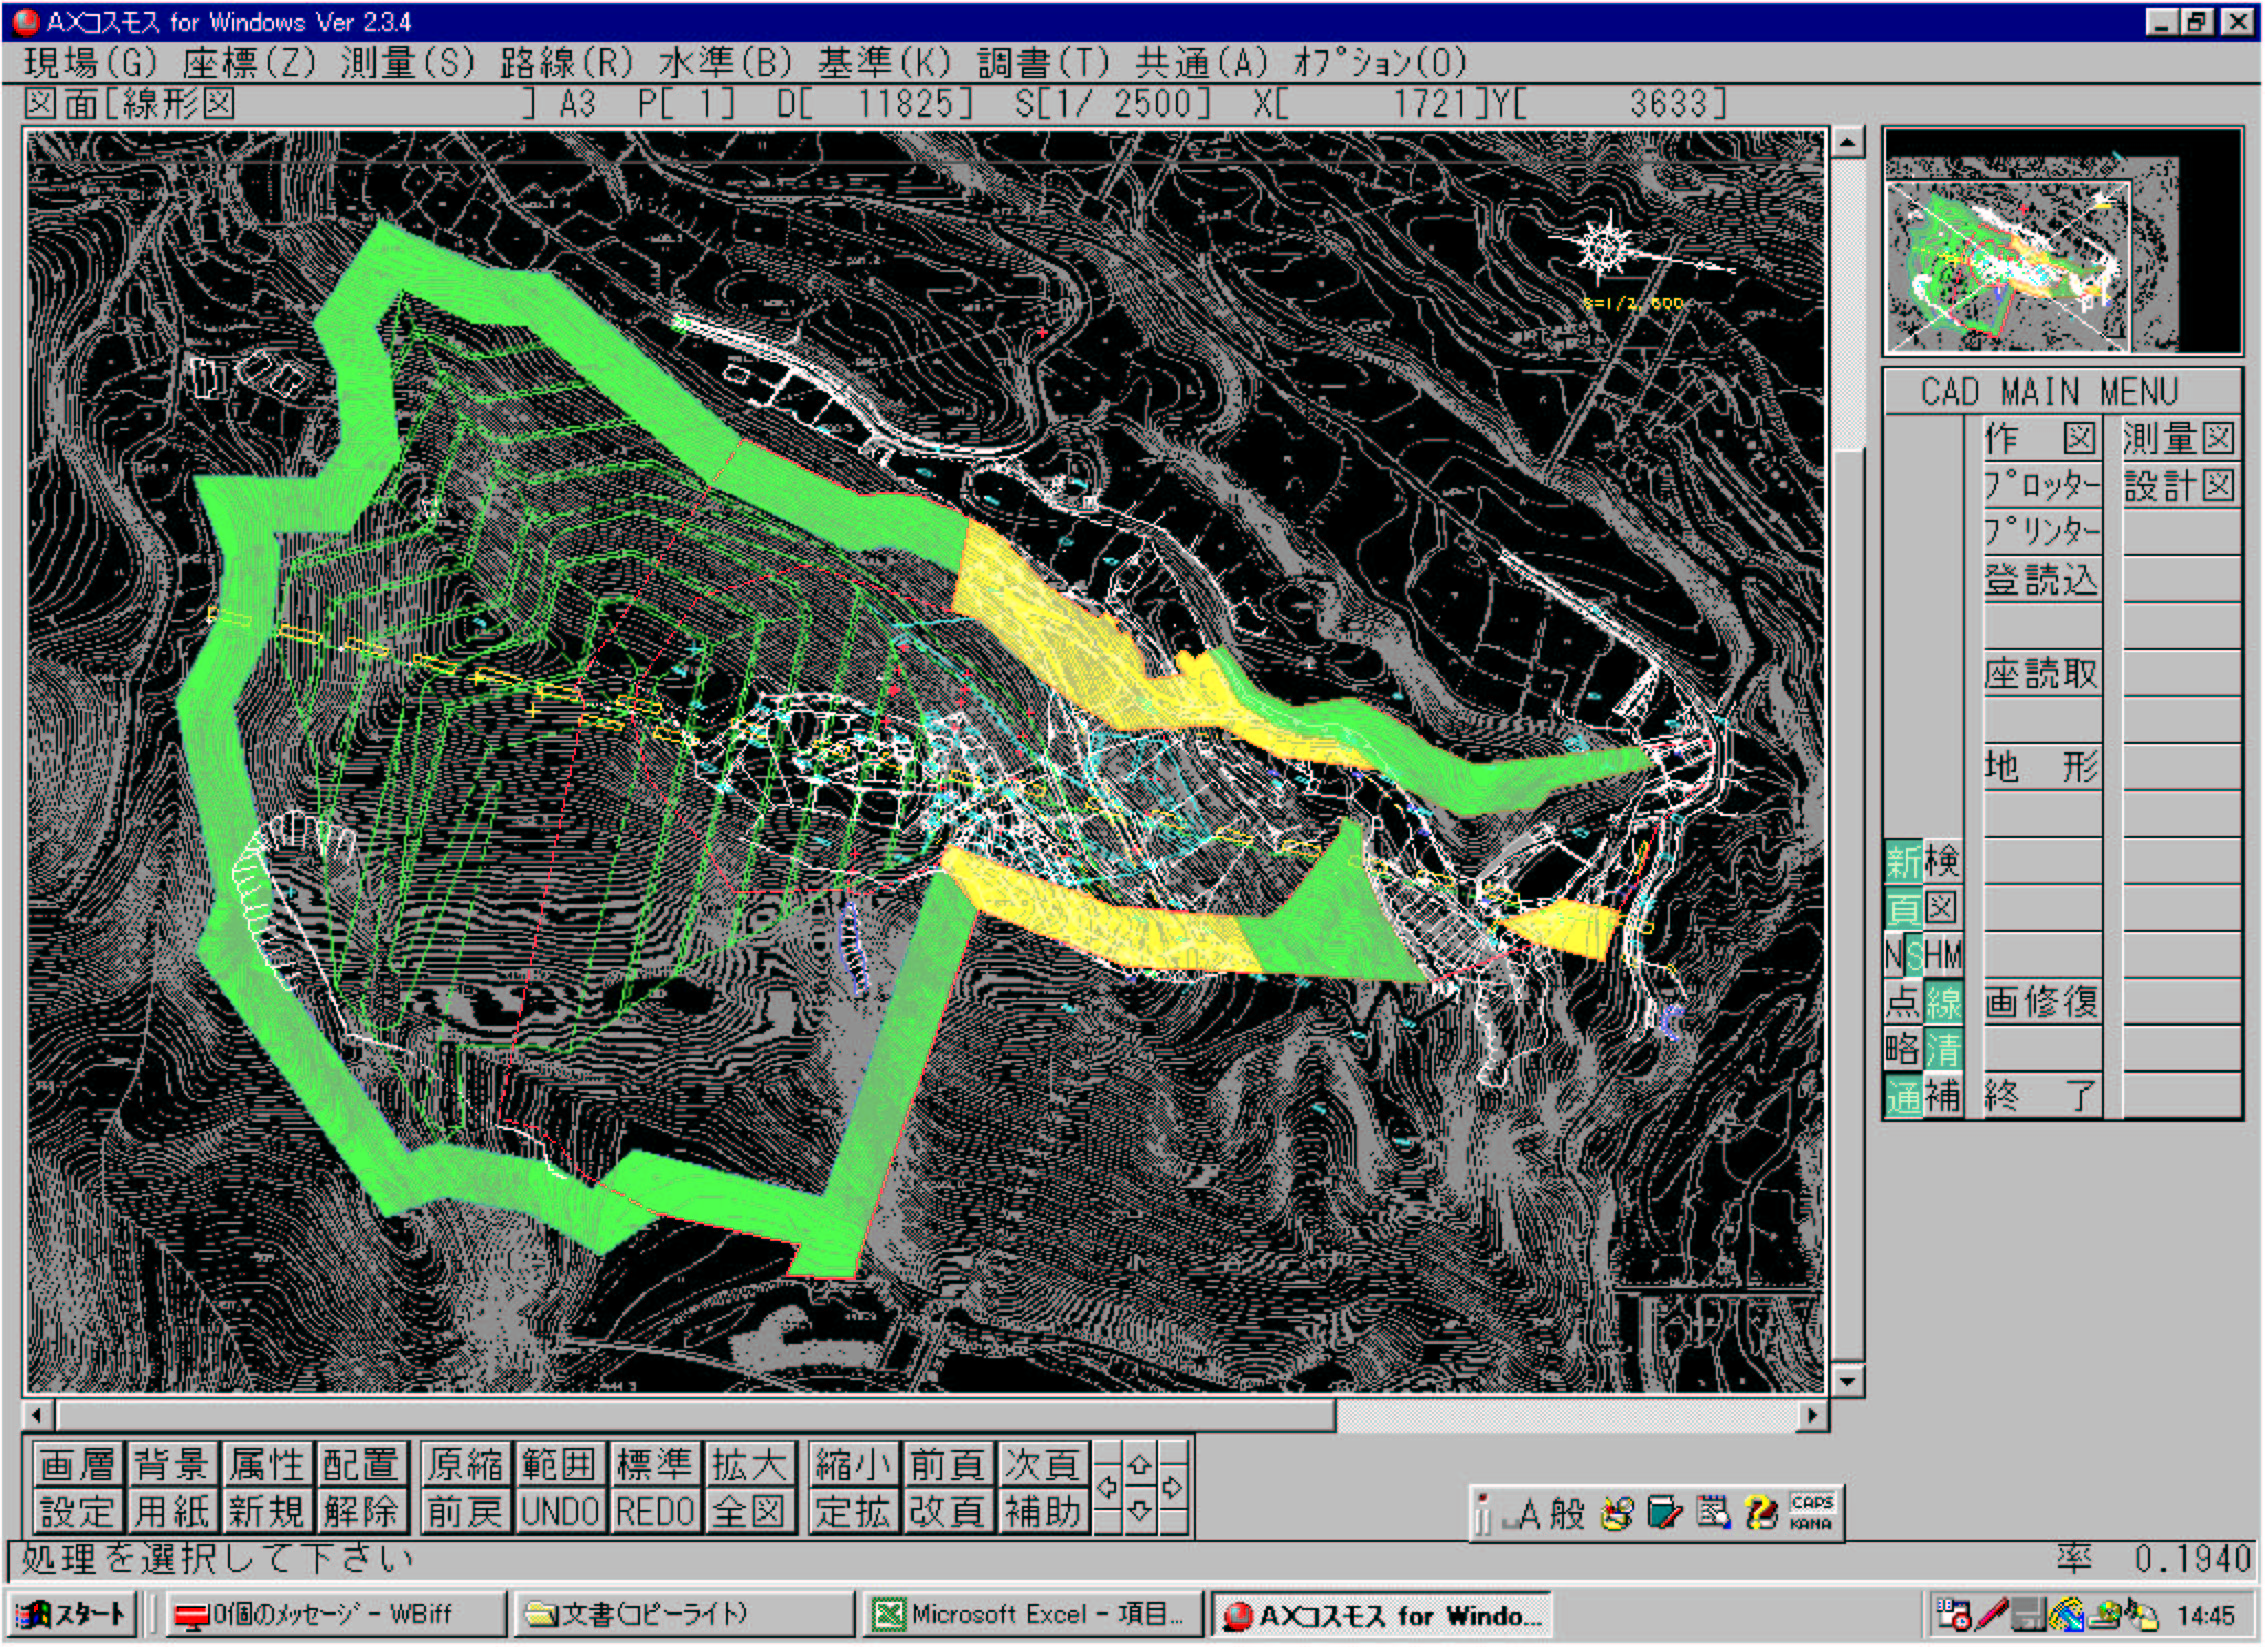Image resolution: width=2265 pixels, height=1647 pixels.
Task: Toggle the green 頁 mode cell
Action: point(1903,908)
